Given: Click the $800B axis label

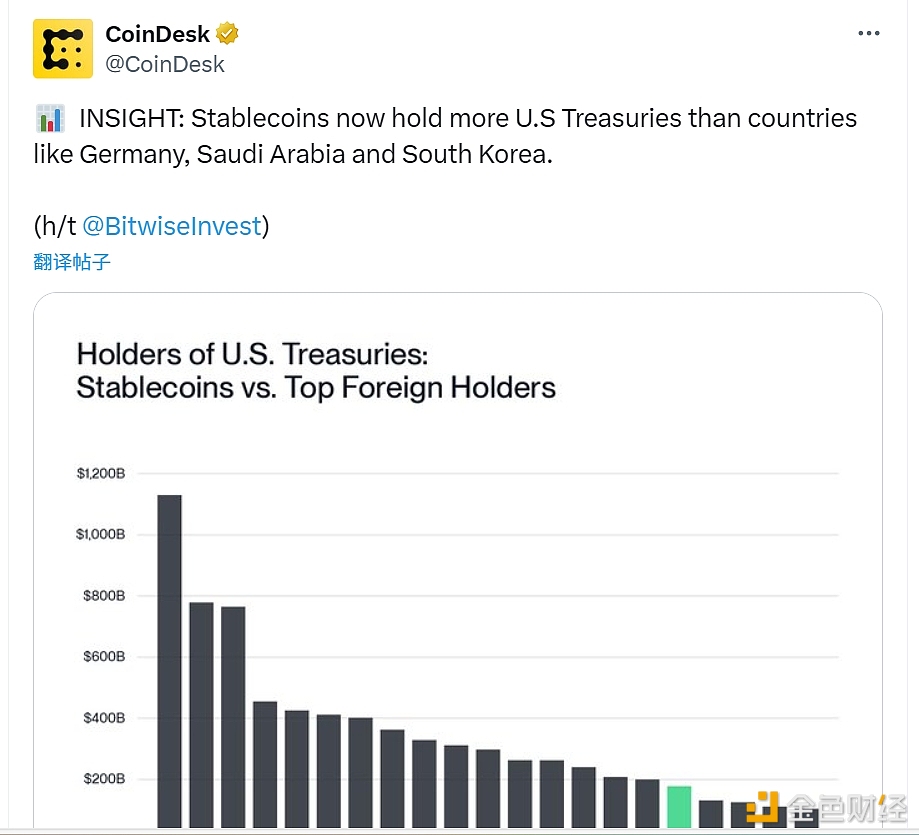Looking at the screenshot, I should coord(104,596).
